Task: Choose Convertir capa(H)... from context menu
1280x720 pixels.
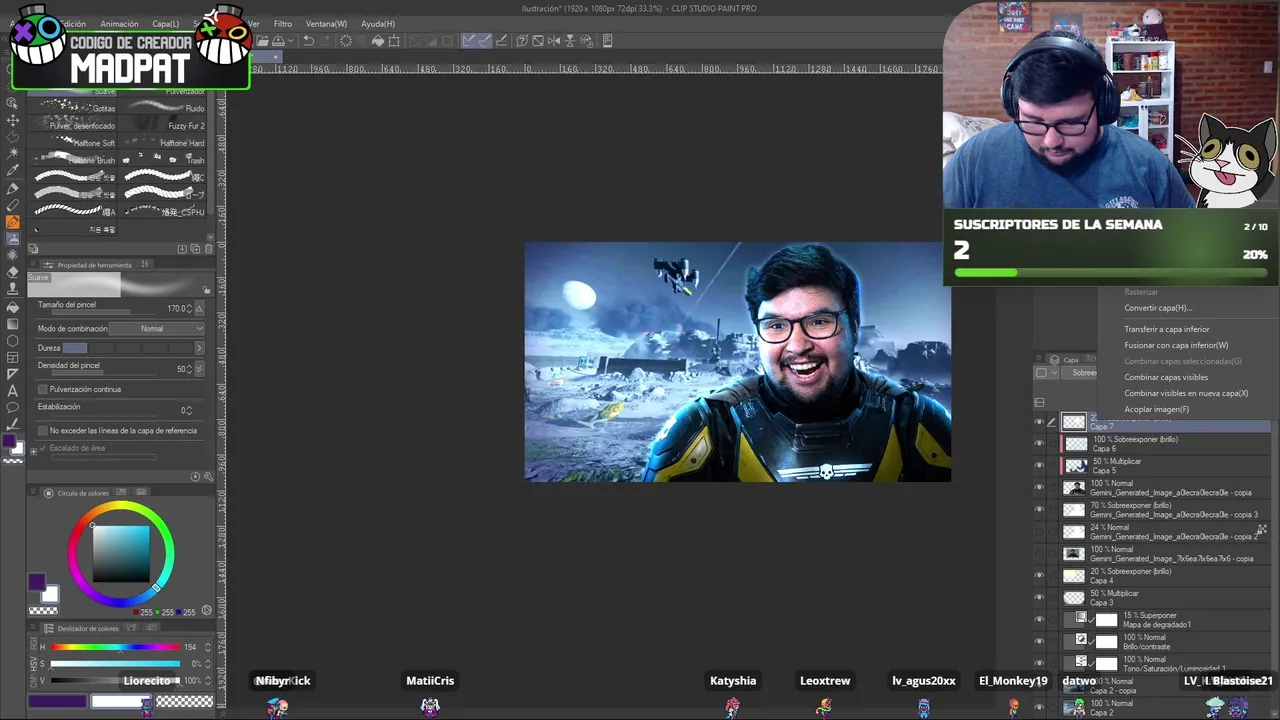Action: [x=1158, y=308]
